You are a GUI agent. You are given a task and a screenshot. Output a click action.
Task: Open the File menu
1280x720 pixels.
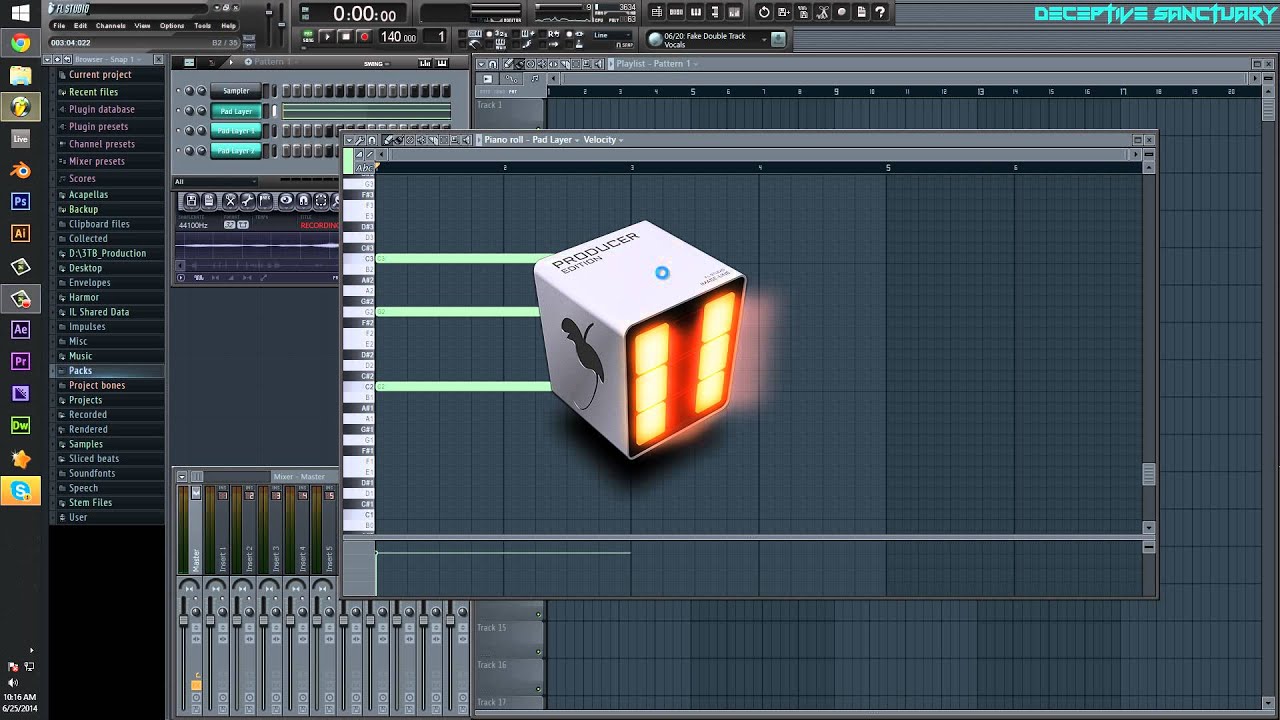[59, 25]
